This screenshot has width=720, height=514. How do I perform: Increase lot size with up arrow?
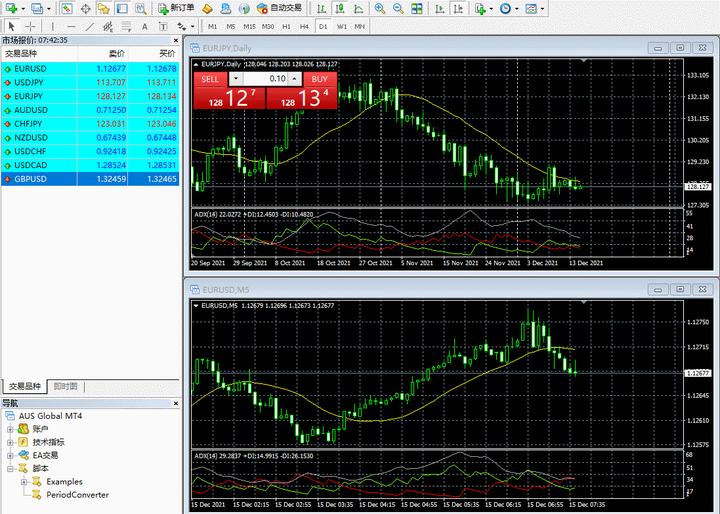[x=295, y=79]
